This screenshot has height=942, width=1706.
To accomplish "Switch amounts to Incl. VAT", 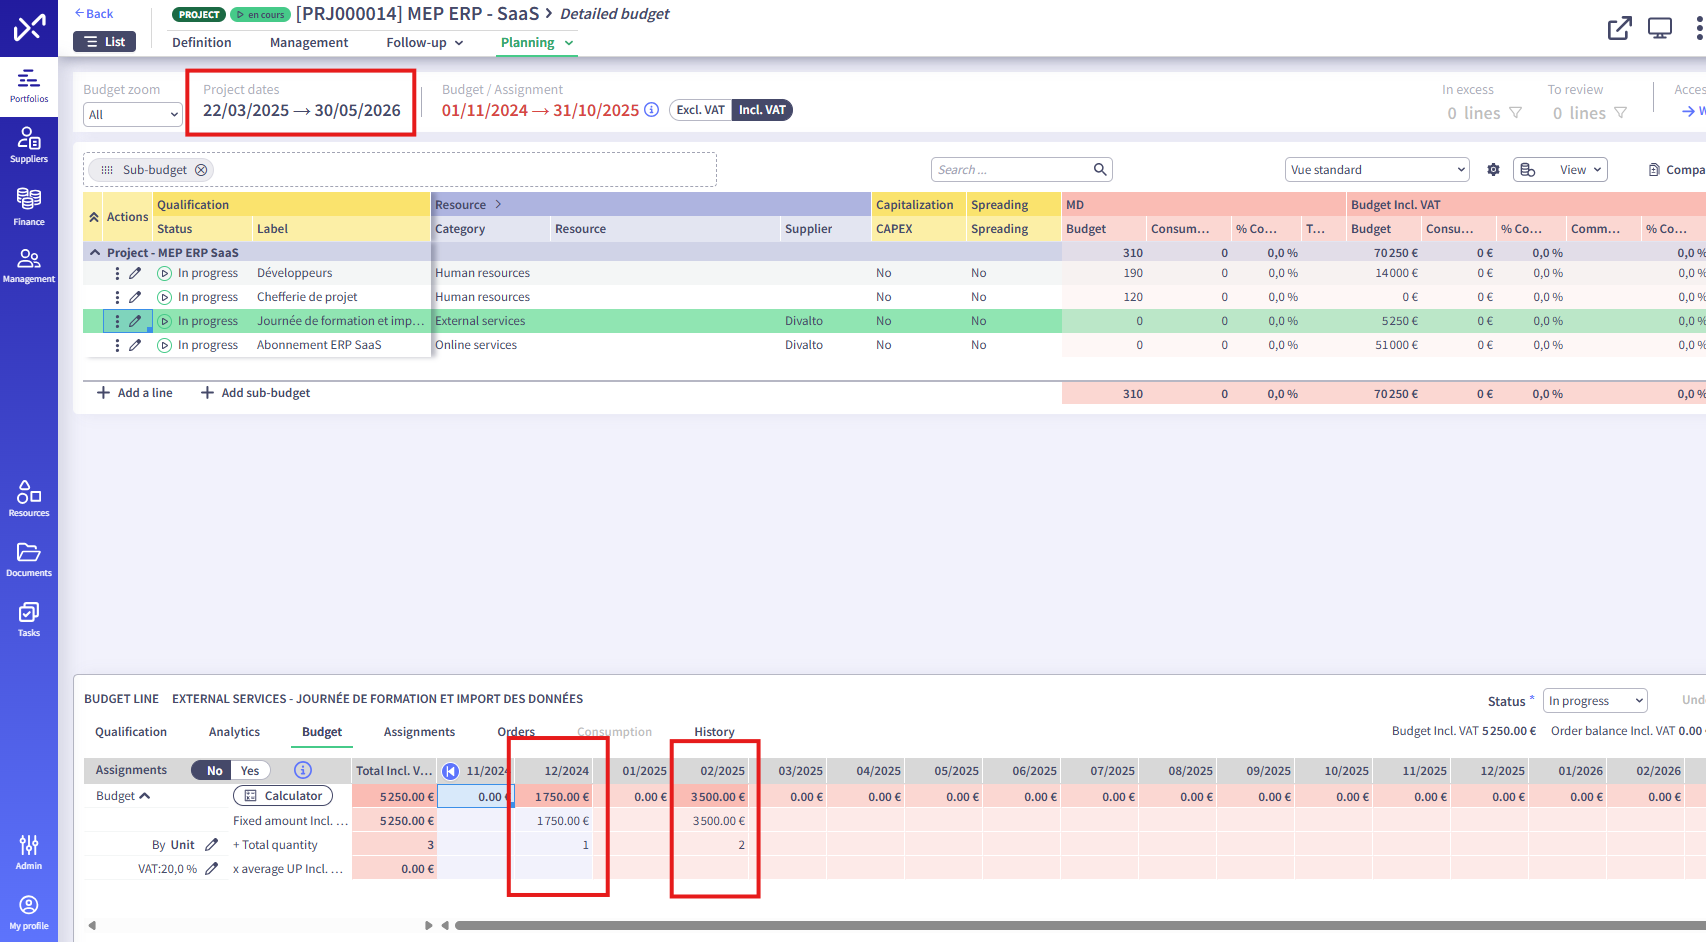I will (762, 110).
